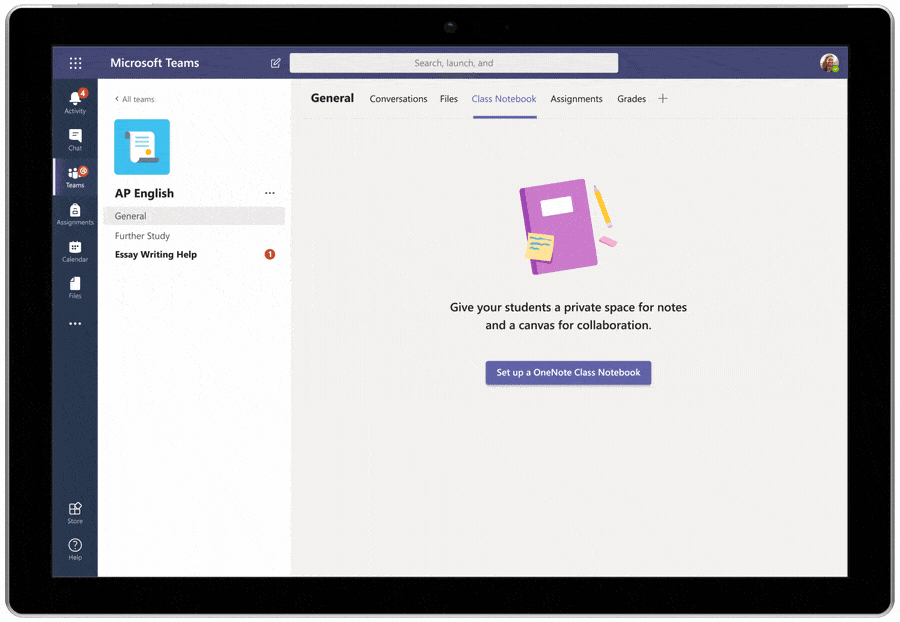Viewport: 900px width, 622px height.
Task: Add a tab with plus icon
Action: (x=663, y=99)
